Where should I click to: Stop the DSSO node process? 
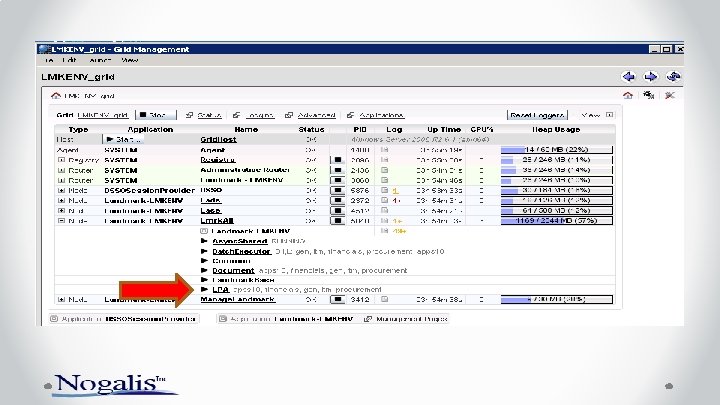point(338,190)
